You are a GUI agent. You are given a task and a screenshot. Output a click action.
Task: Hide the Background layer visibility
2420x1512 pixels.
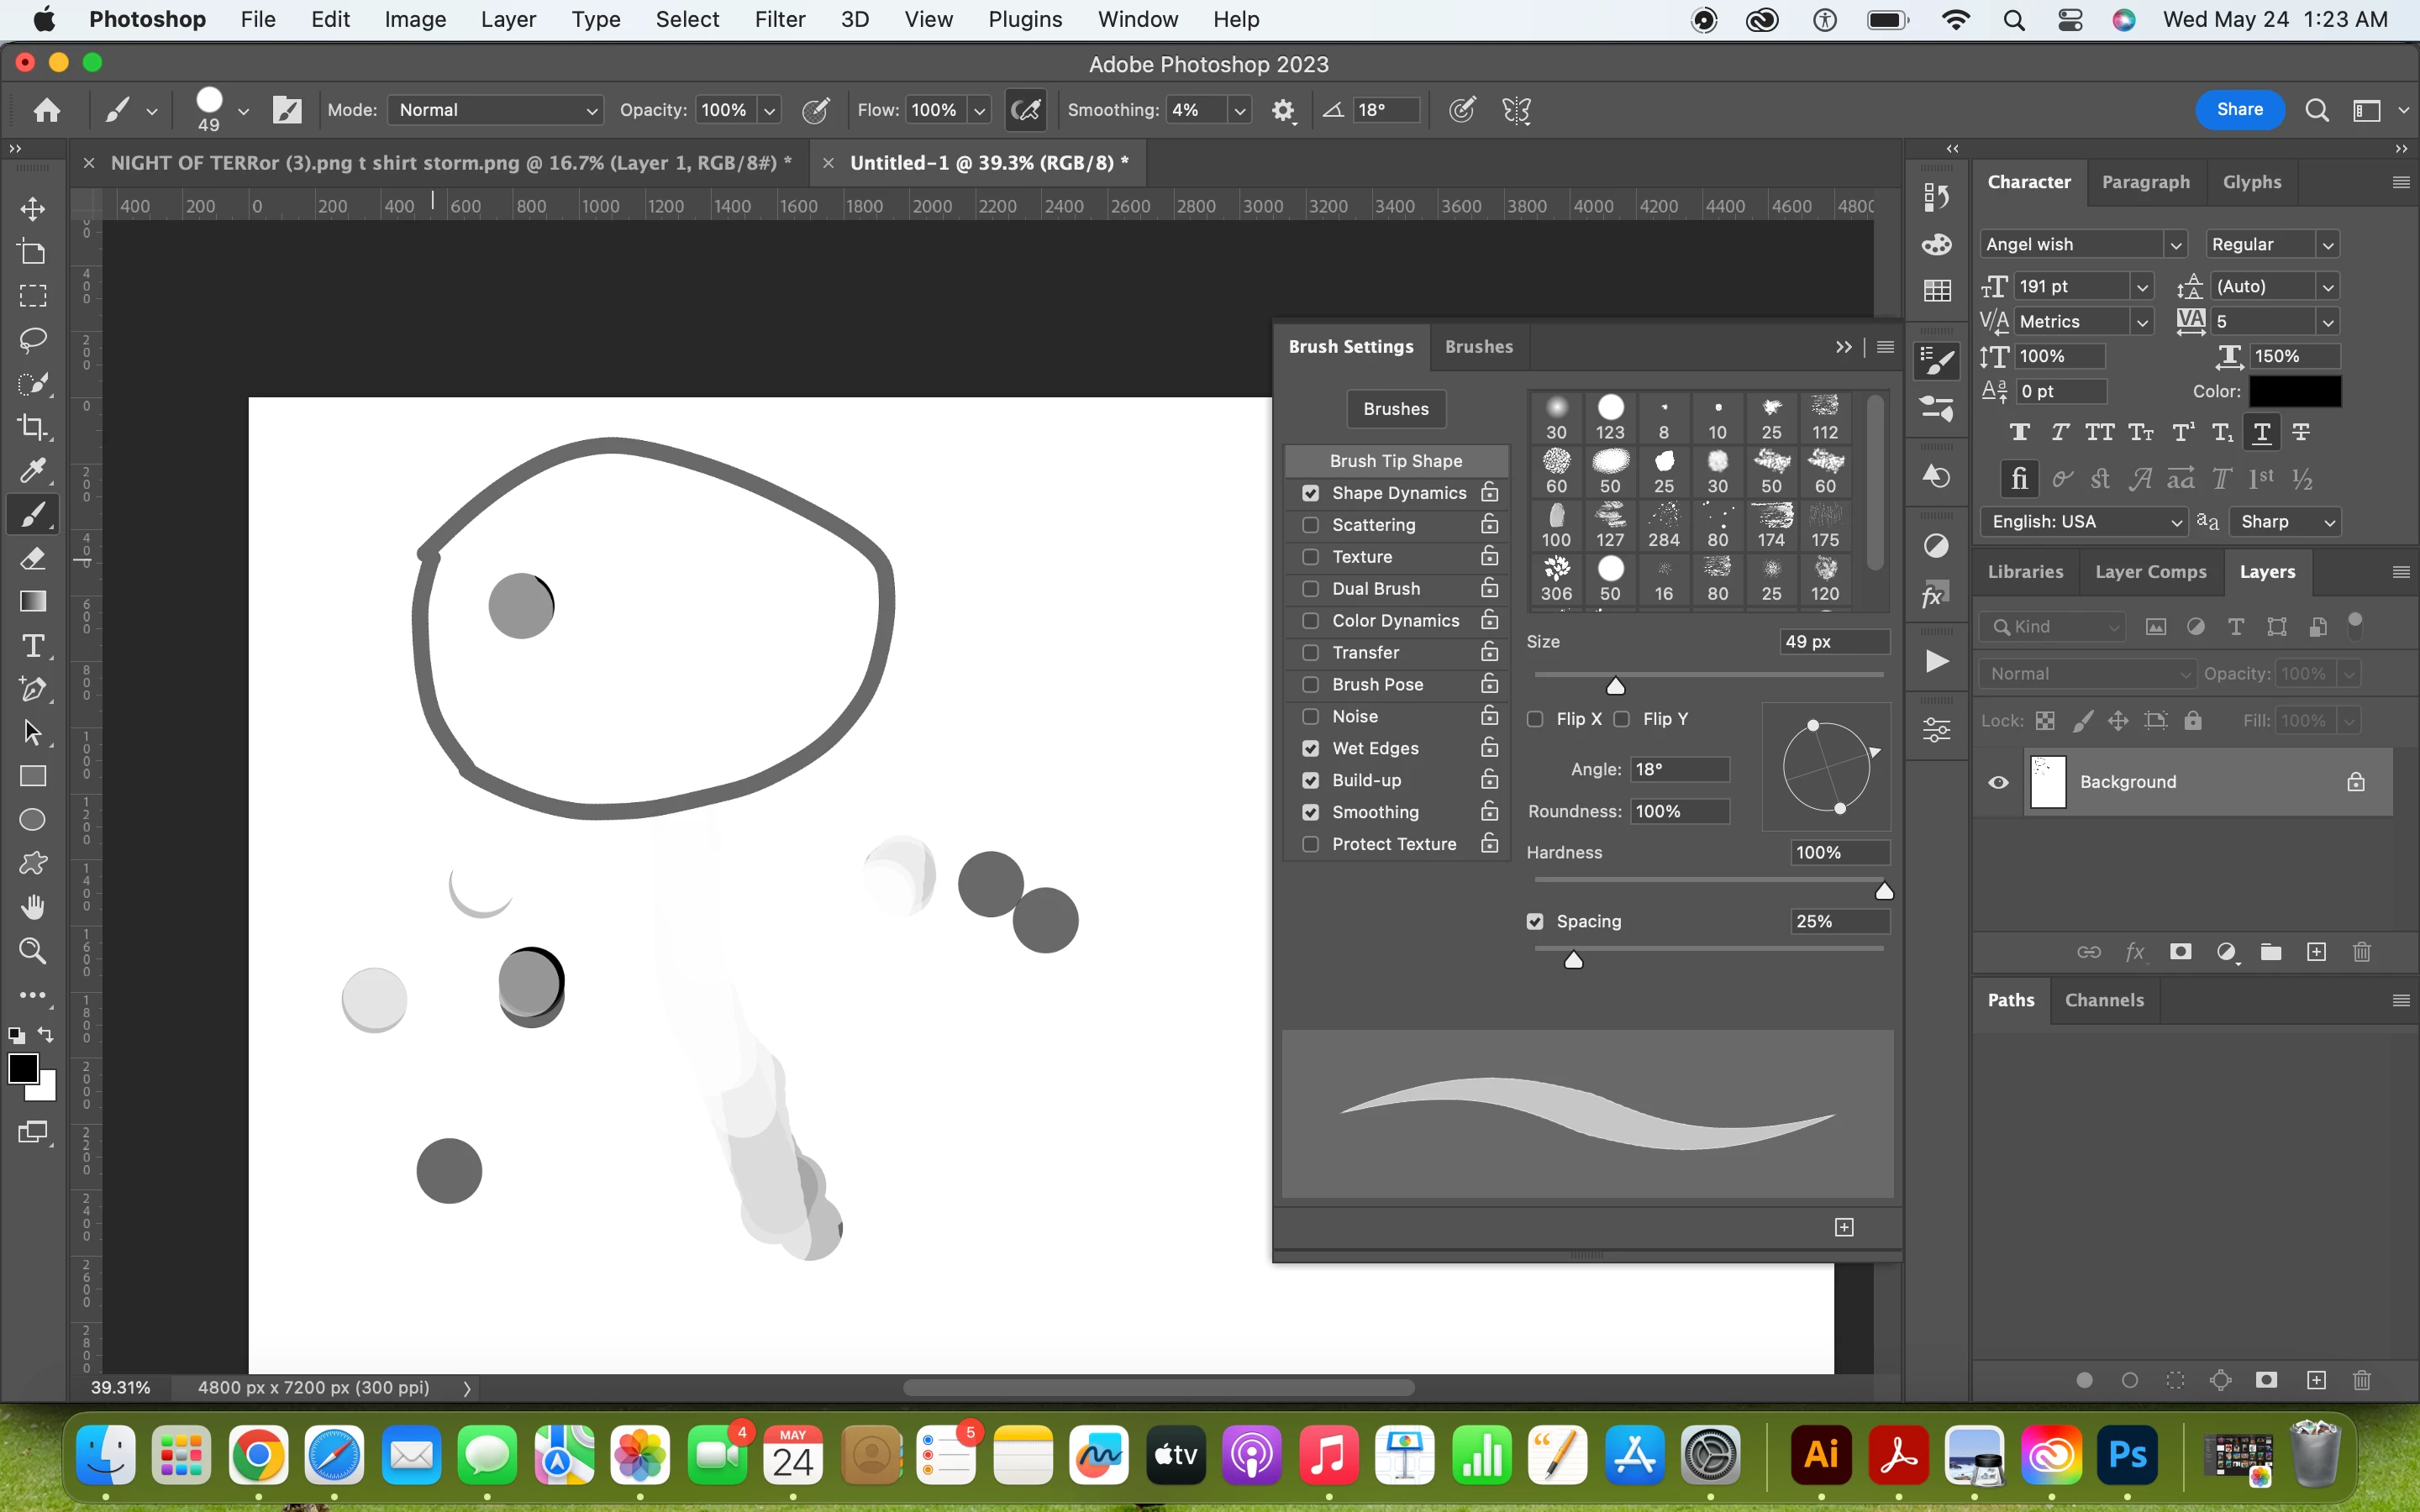1998,782
